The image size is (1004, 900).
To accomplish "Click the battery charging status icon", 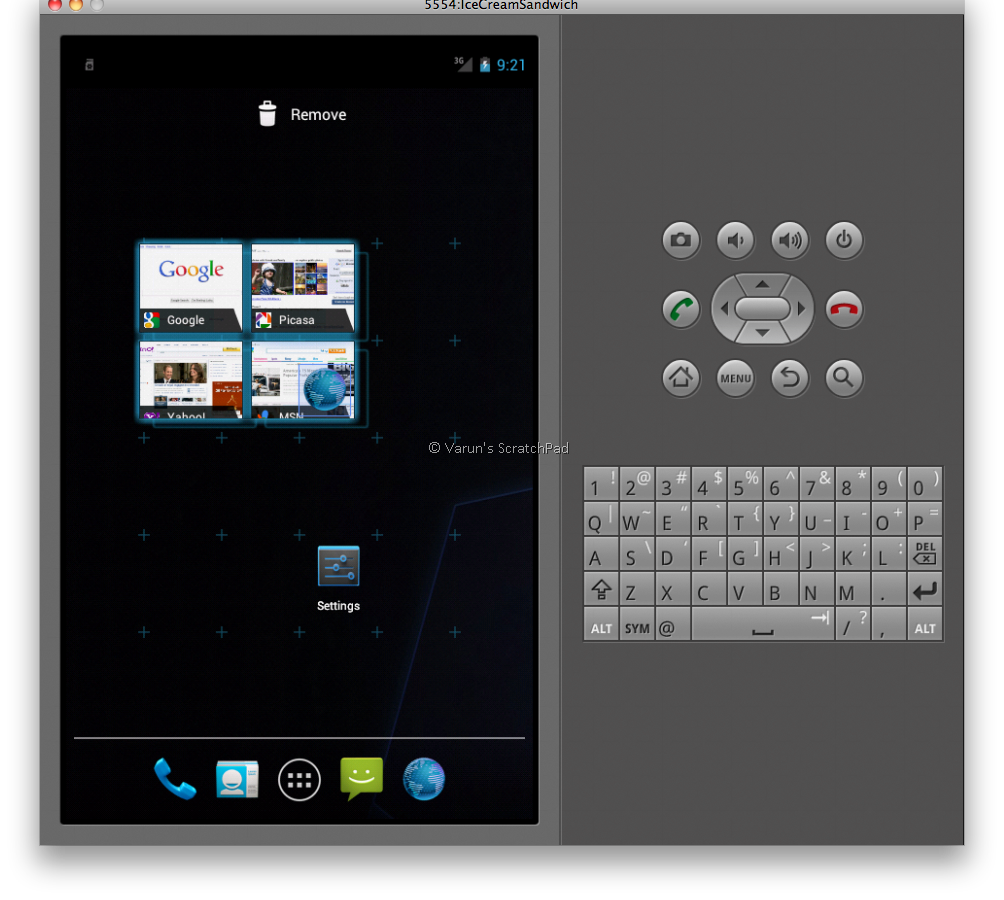I will [485, 65].
